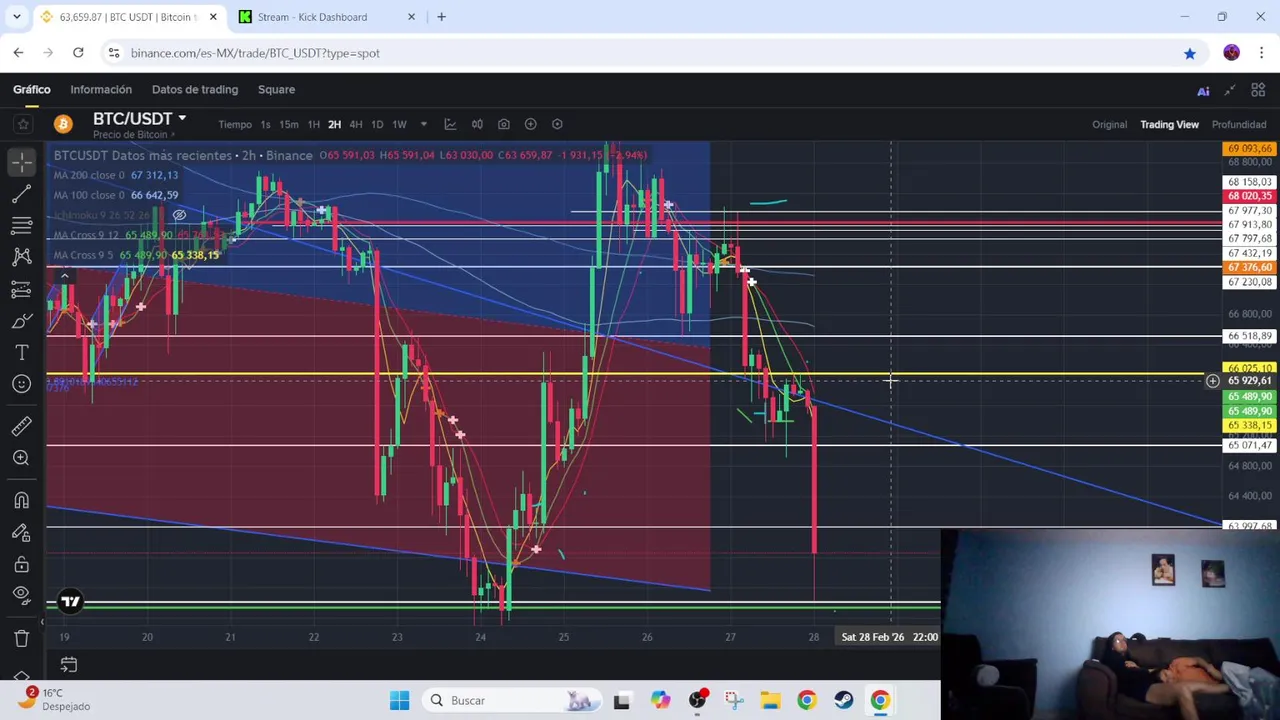The image size is (1280, 720).
Task: Click the taskbar Buscar search box
Action: [x=512, y=700]
